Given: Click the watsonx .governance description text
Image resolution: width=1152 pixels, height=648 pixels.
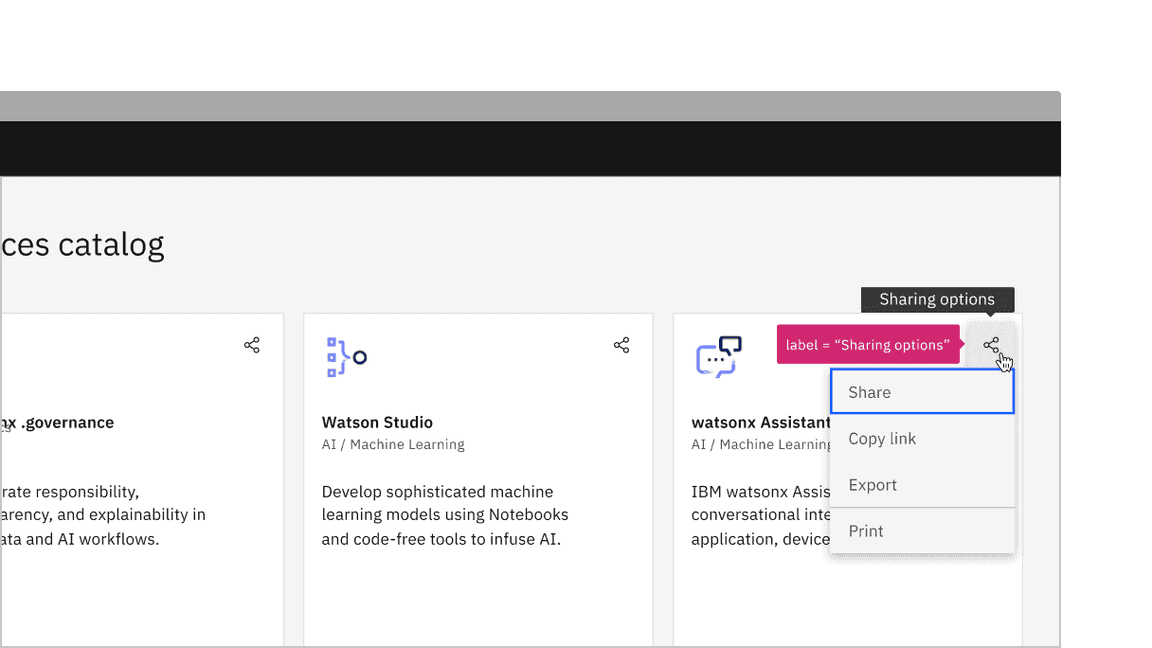Looking at the screenshot, I should [x=103, y=514].
